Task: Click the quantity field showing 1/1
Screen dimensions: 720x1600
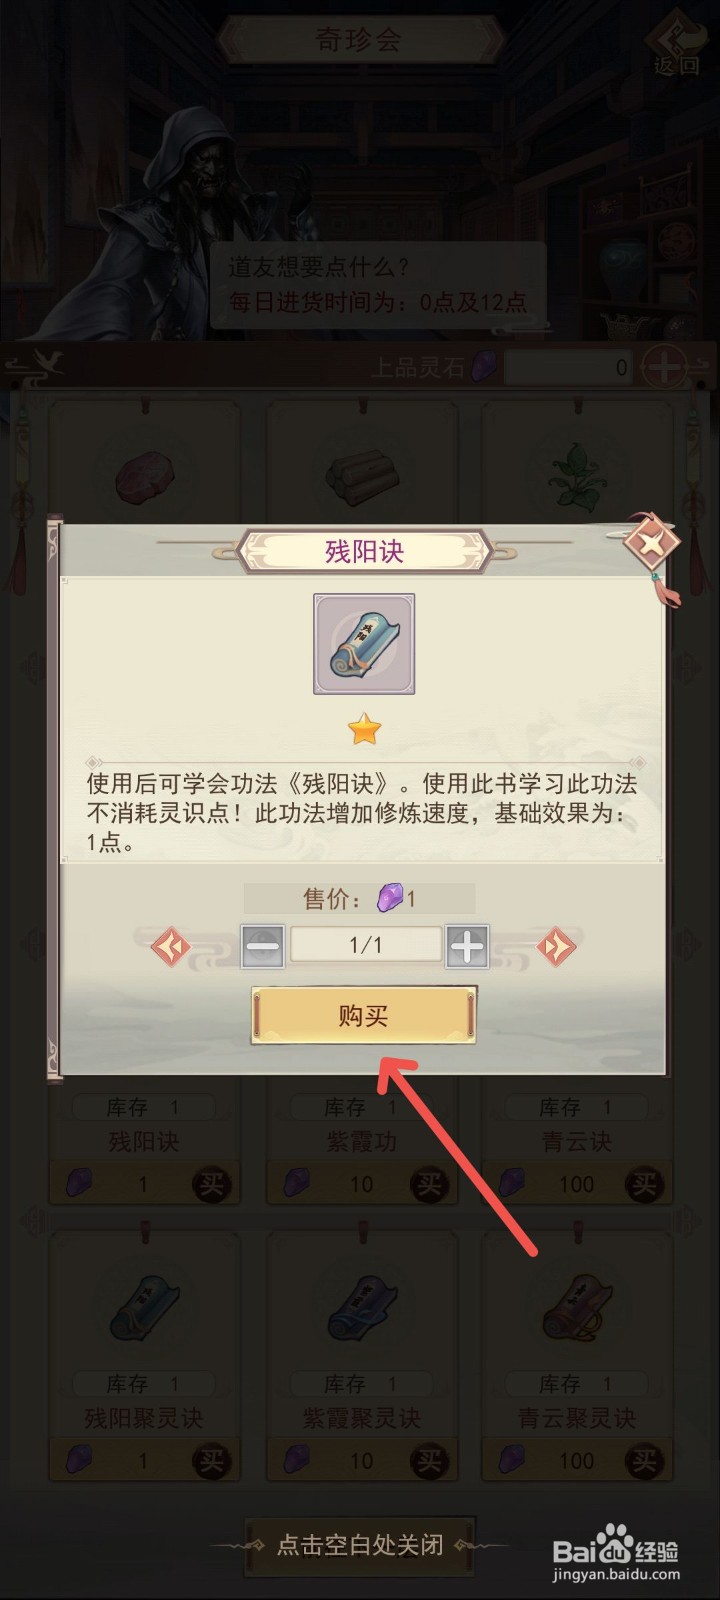Action: tap(366, 945)
